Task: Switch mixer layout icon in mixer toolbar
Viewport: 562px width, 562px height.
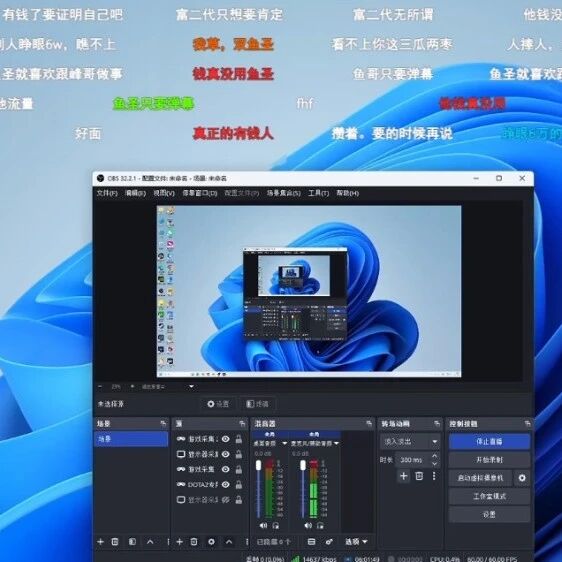Action: [311, 542]
